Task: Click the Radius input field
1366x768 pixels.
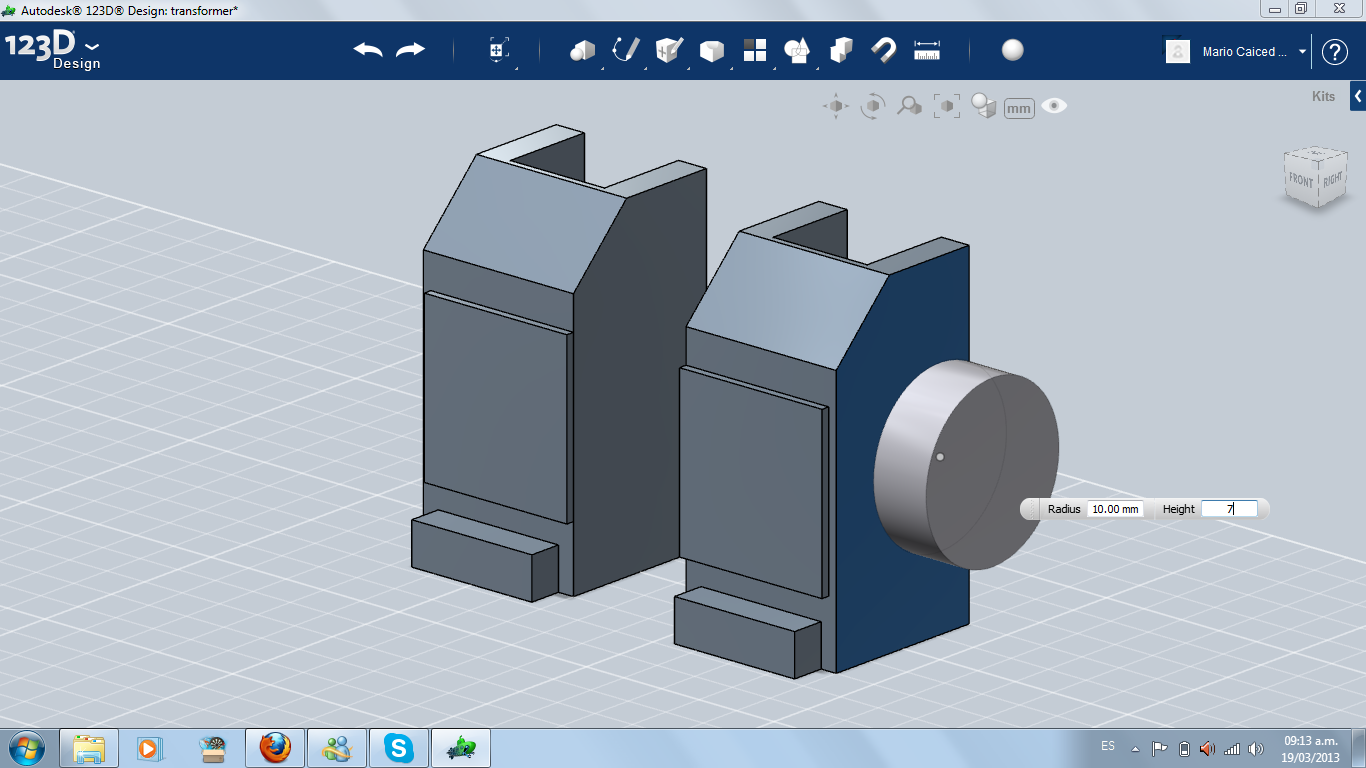Action: pos(1115,509)
